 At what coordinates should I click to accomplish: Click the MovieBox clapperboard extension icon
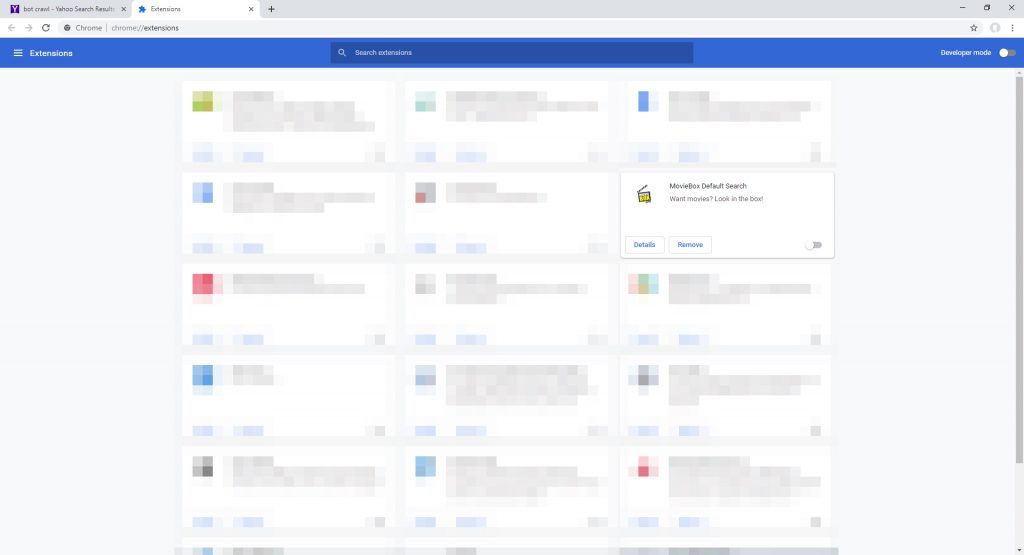(x=644, y=194)
